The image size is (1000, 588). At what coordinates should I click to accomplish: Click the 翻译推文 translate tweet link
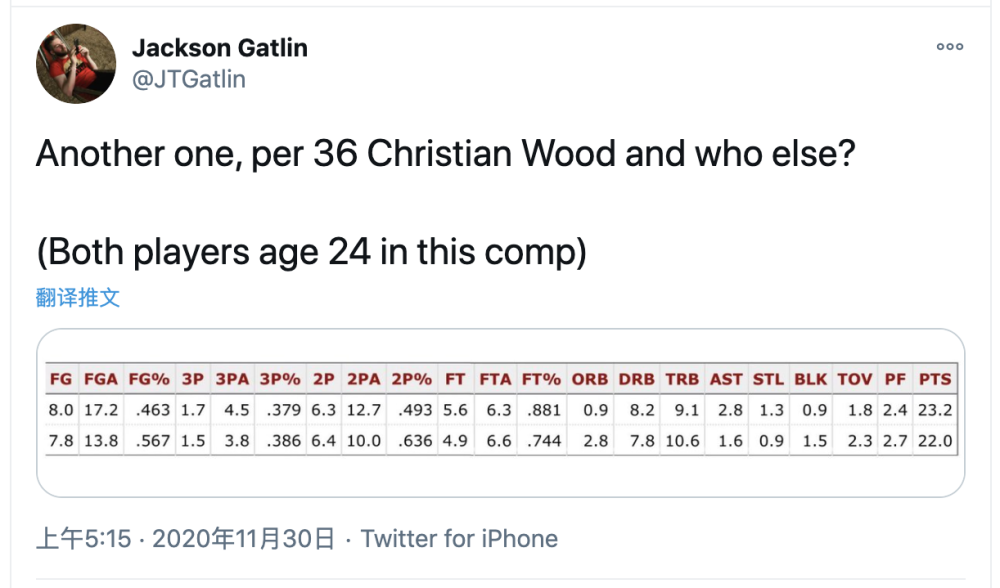[78, 297]
